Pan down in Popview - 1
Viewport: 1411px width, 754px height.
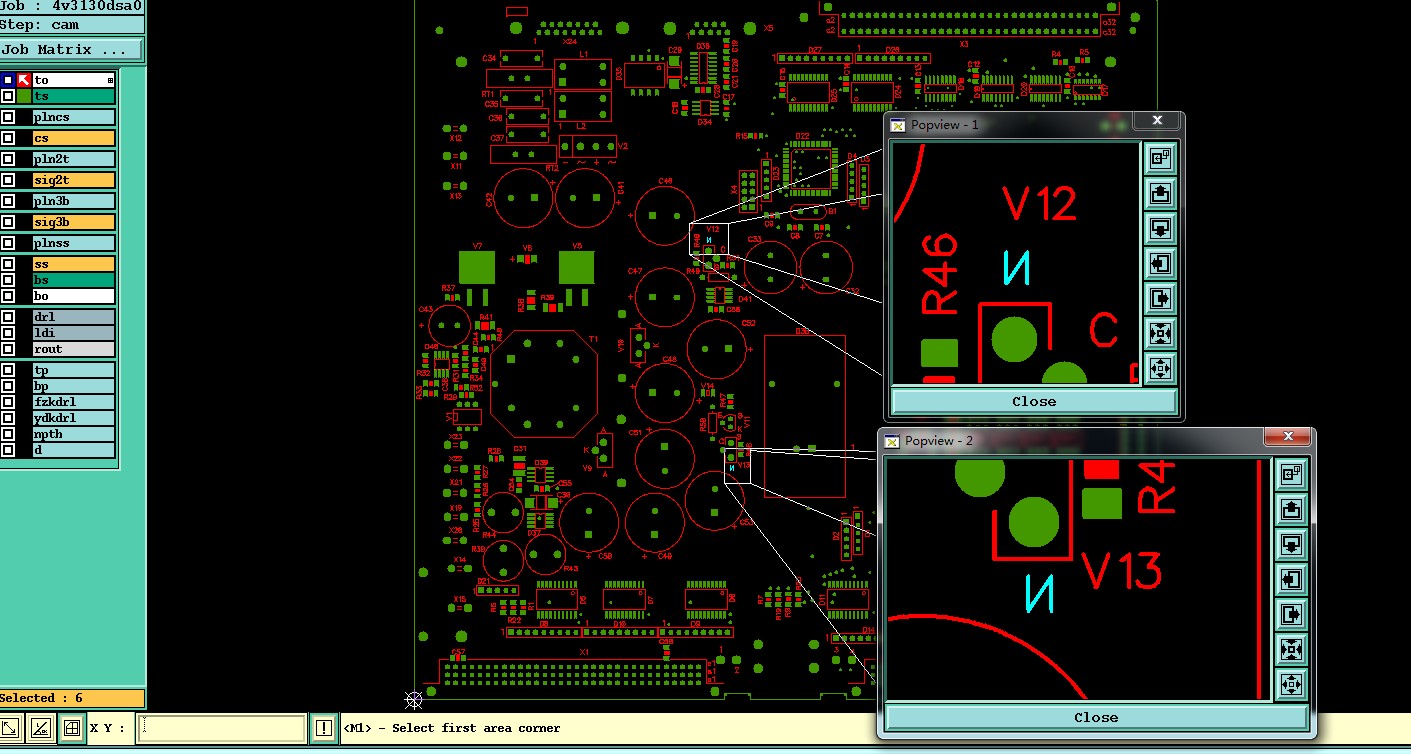pos(1160,228)
